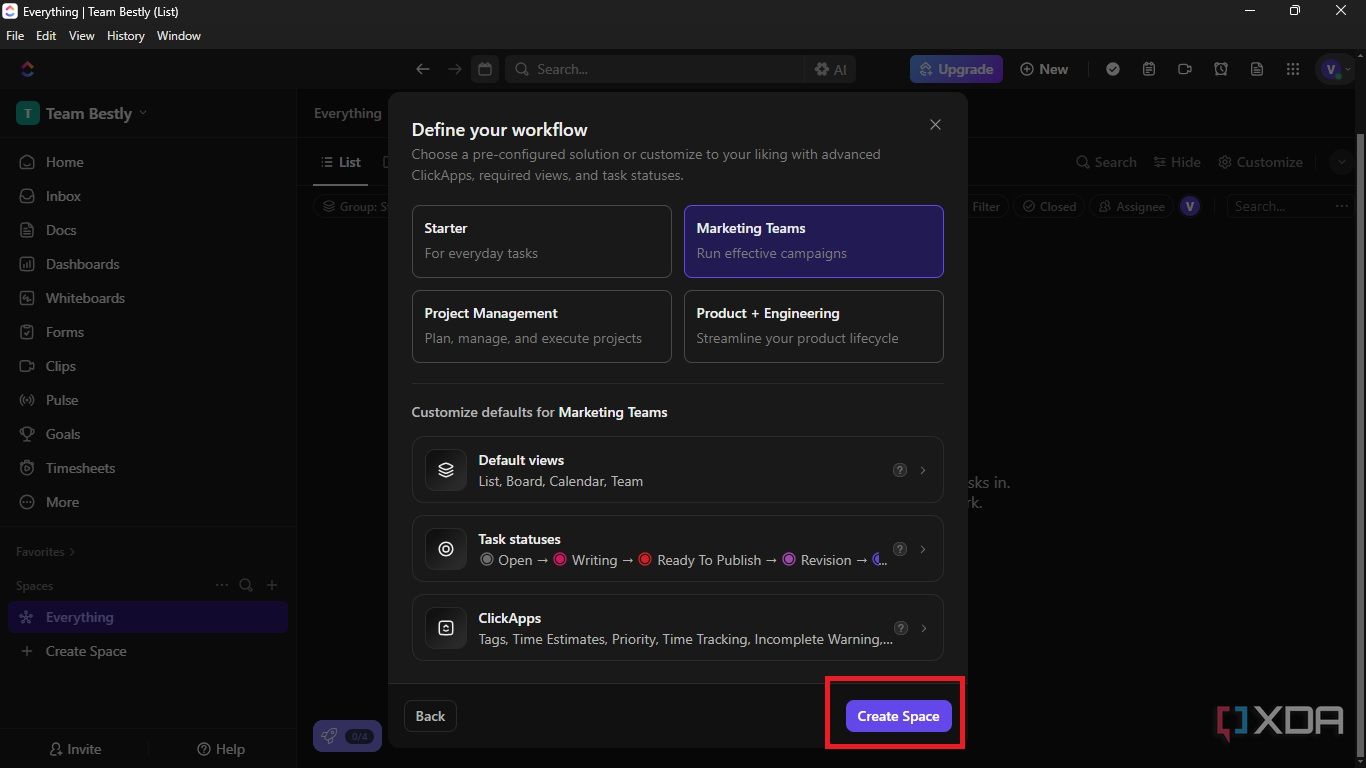
Task: Open the Window menu
Action: (179, 35)
